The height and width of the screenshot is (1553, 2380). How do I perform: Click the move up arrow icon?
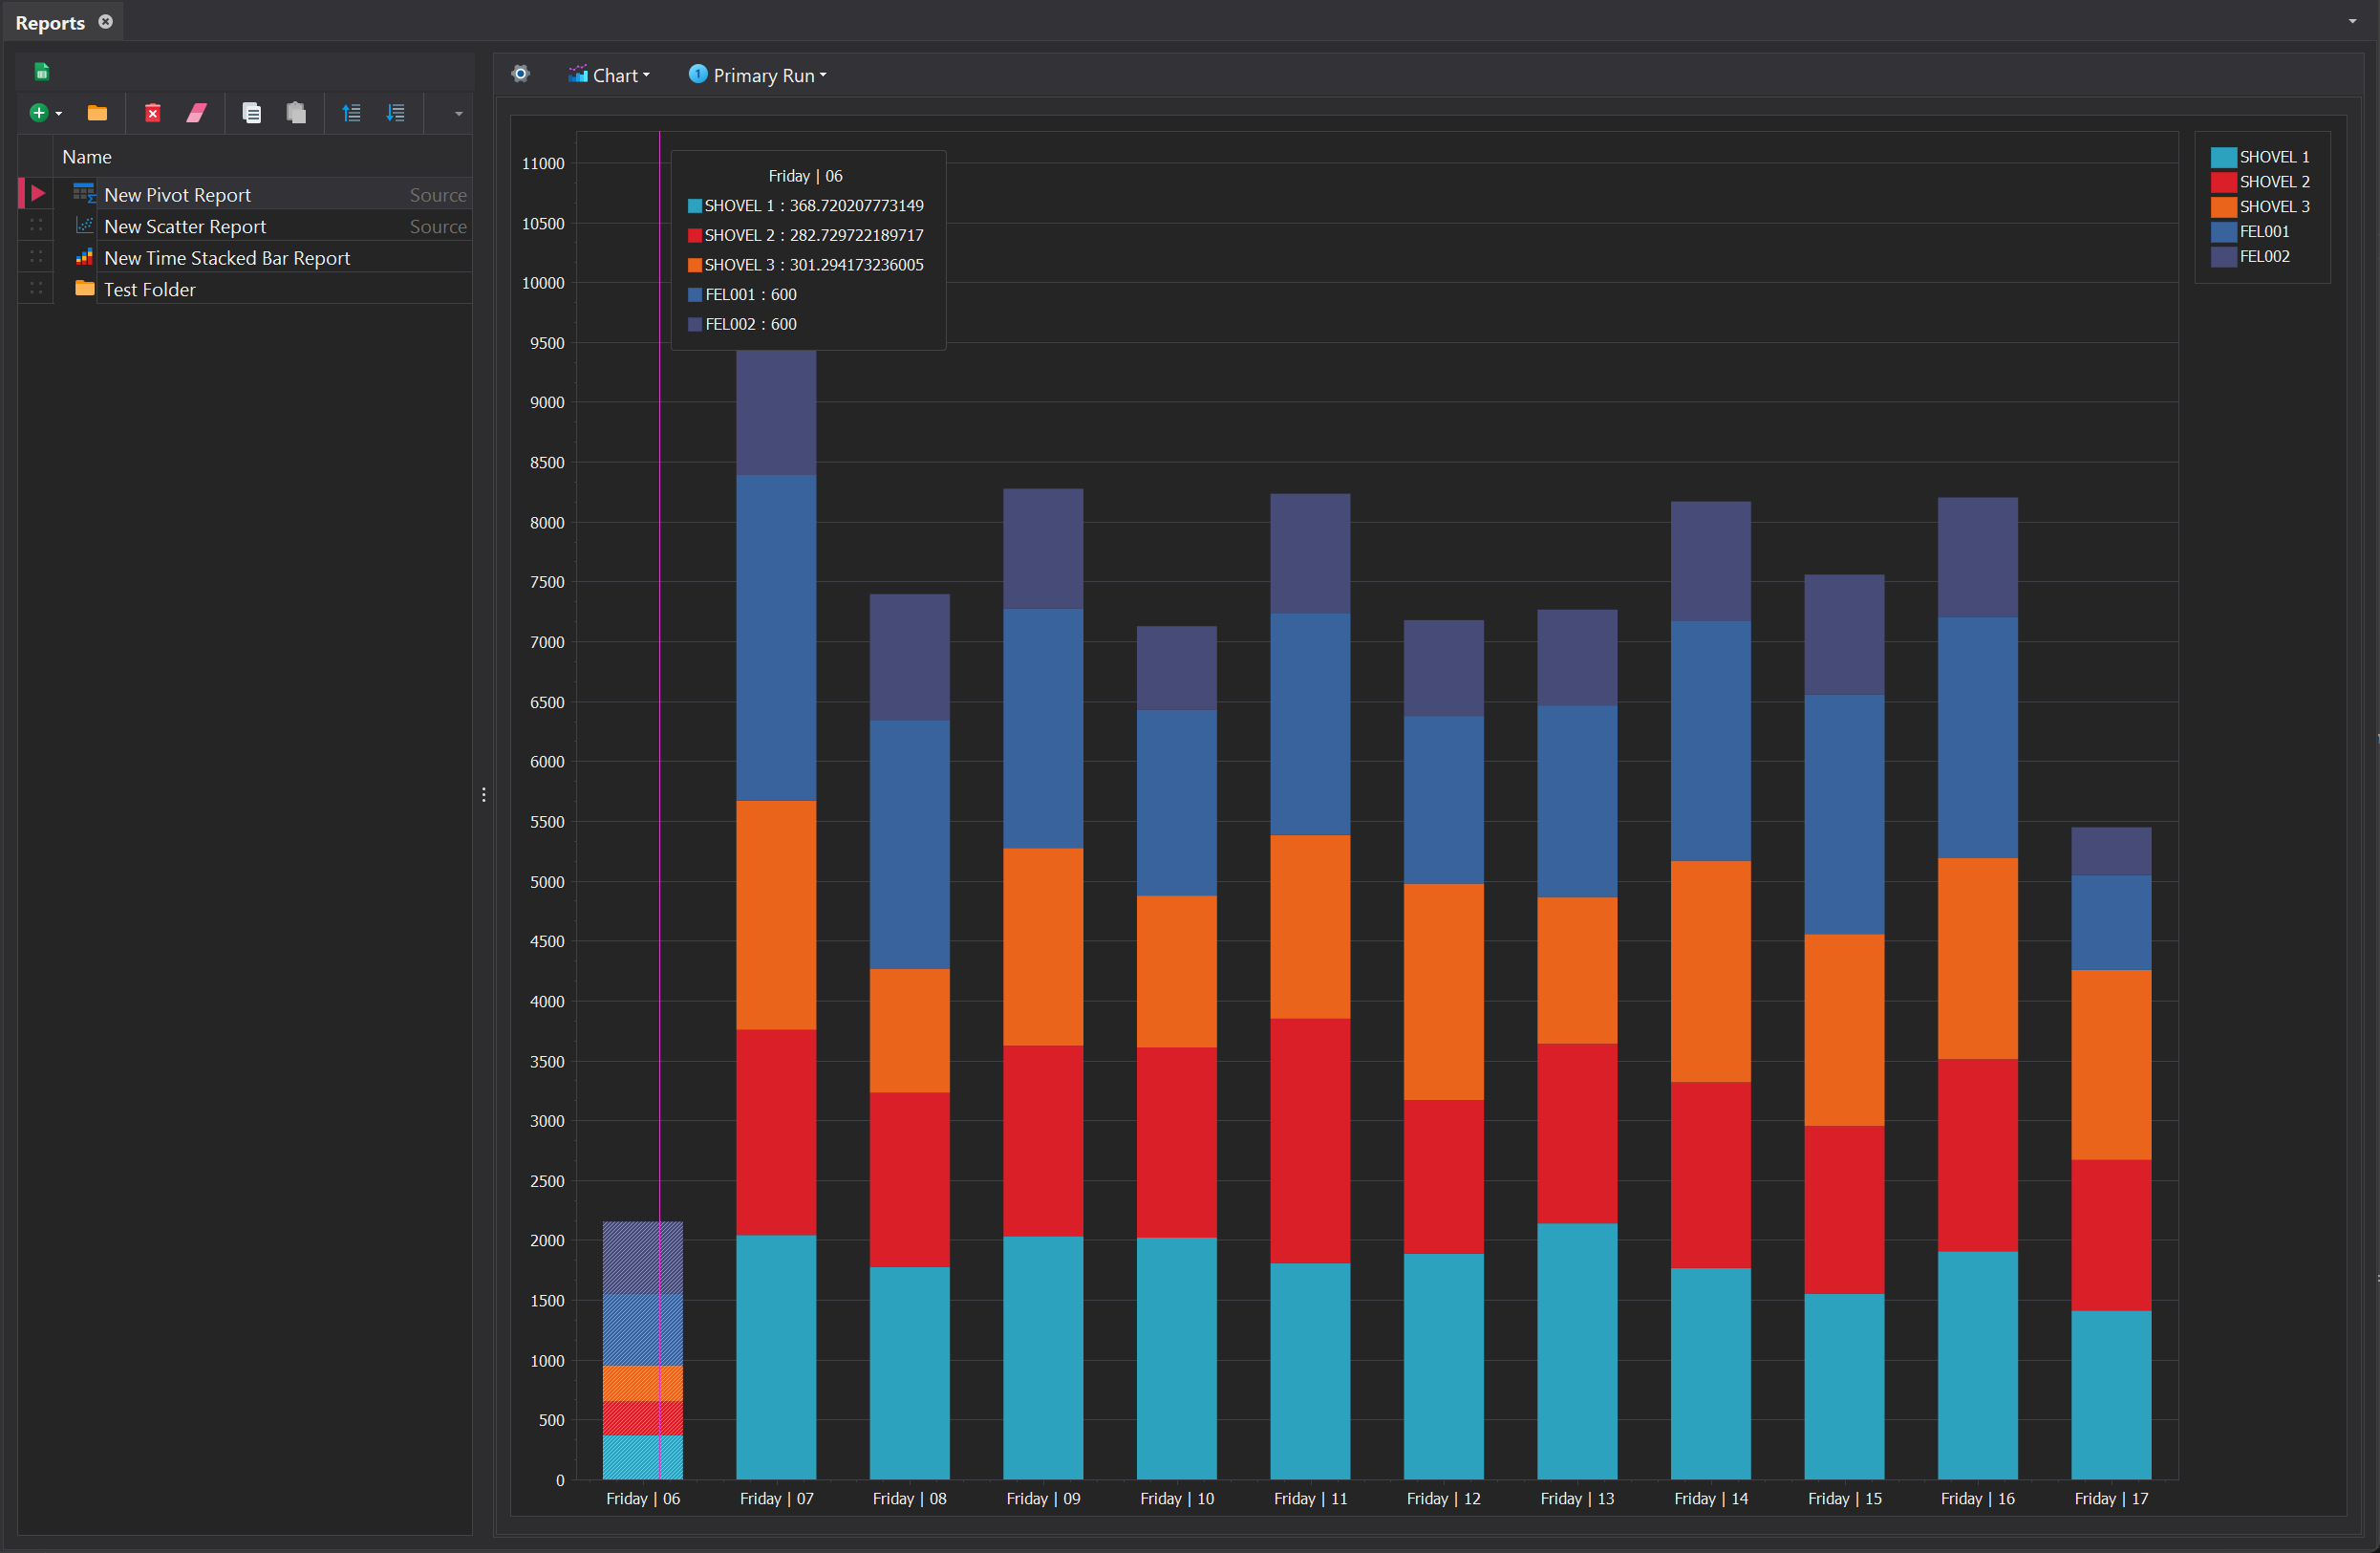click(351, 113)
